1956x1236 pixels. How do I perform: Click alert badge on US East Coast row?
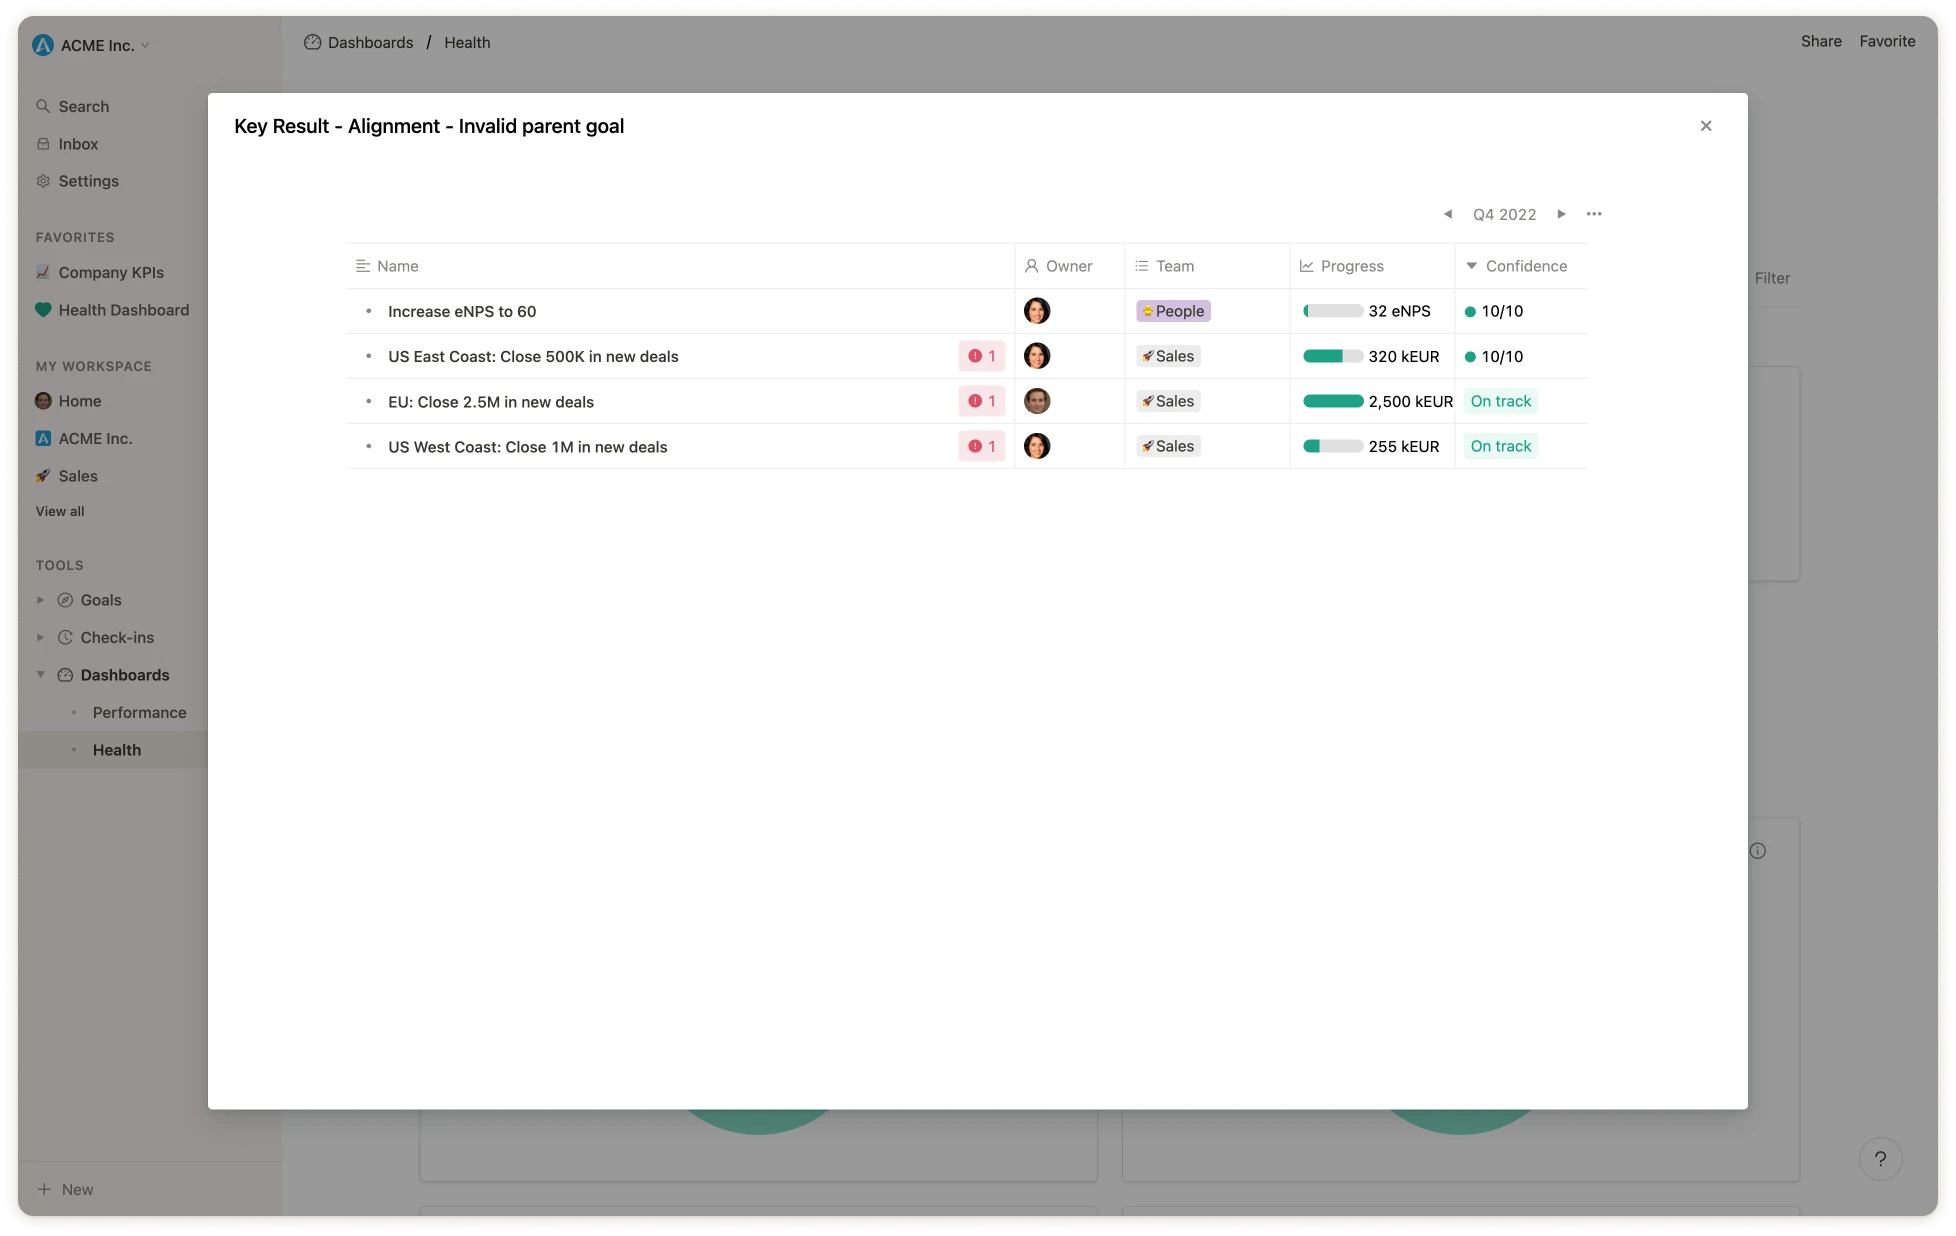pos(981,356)
